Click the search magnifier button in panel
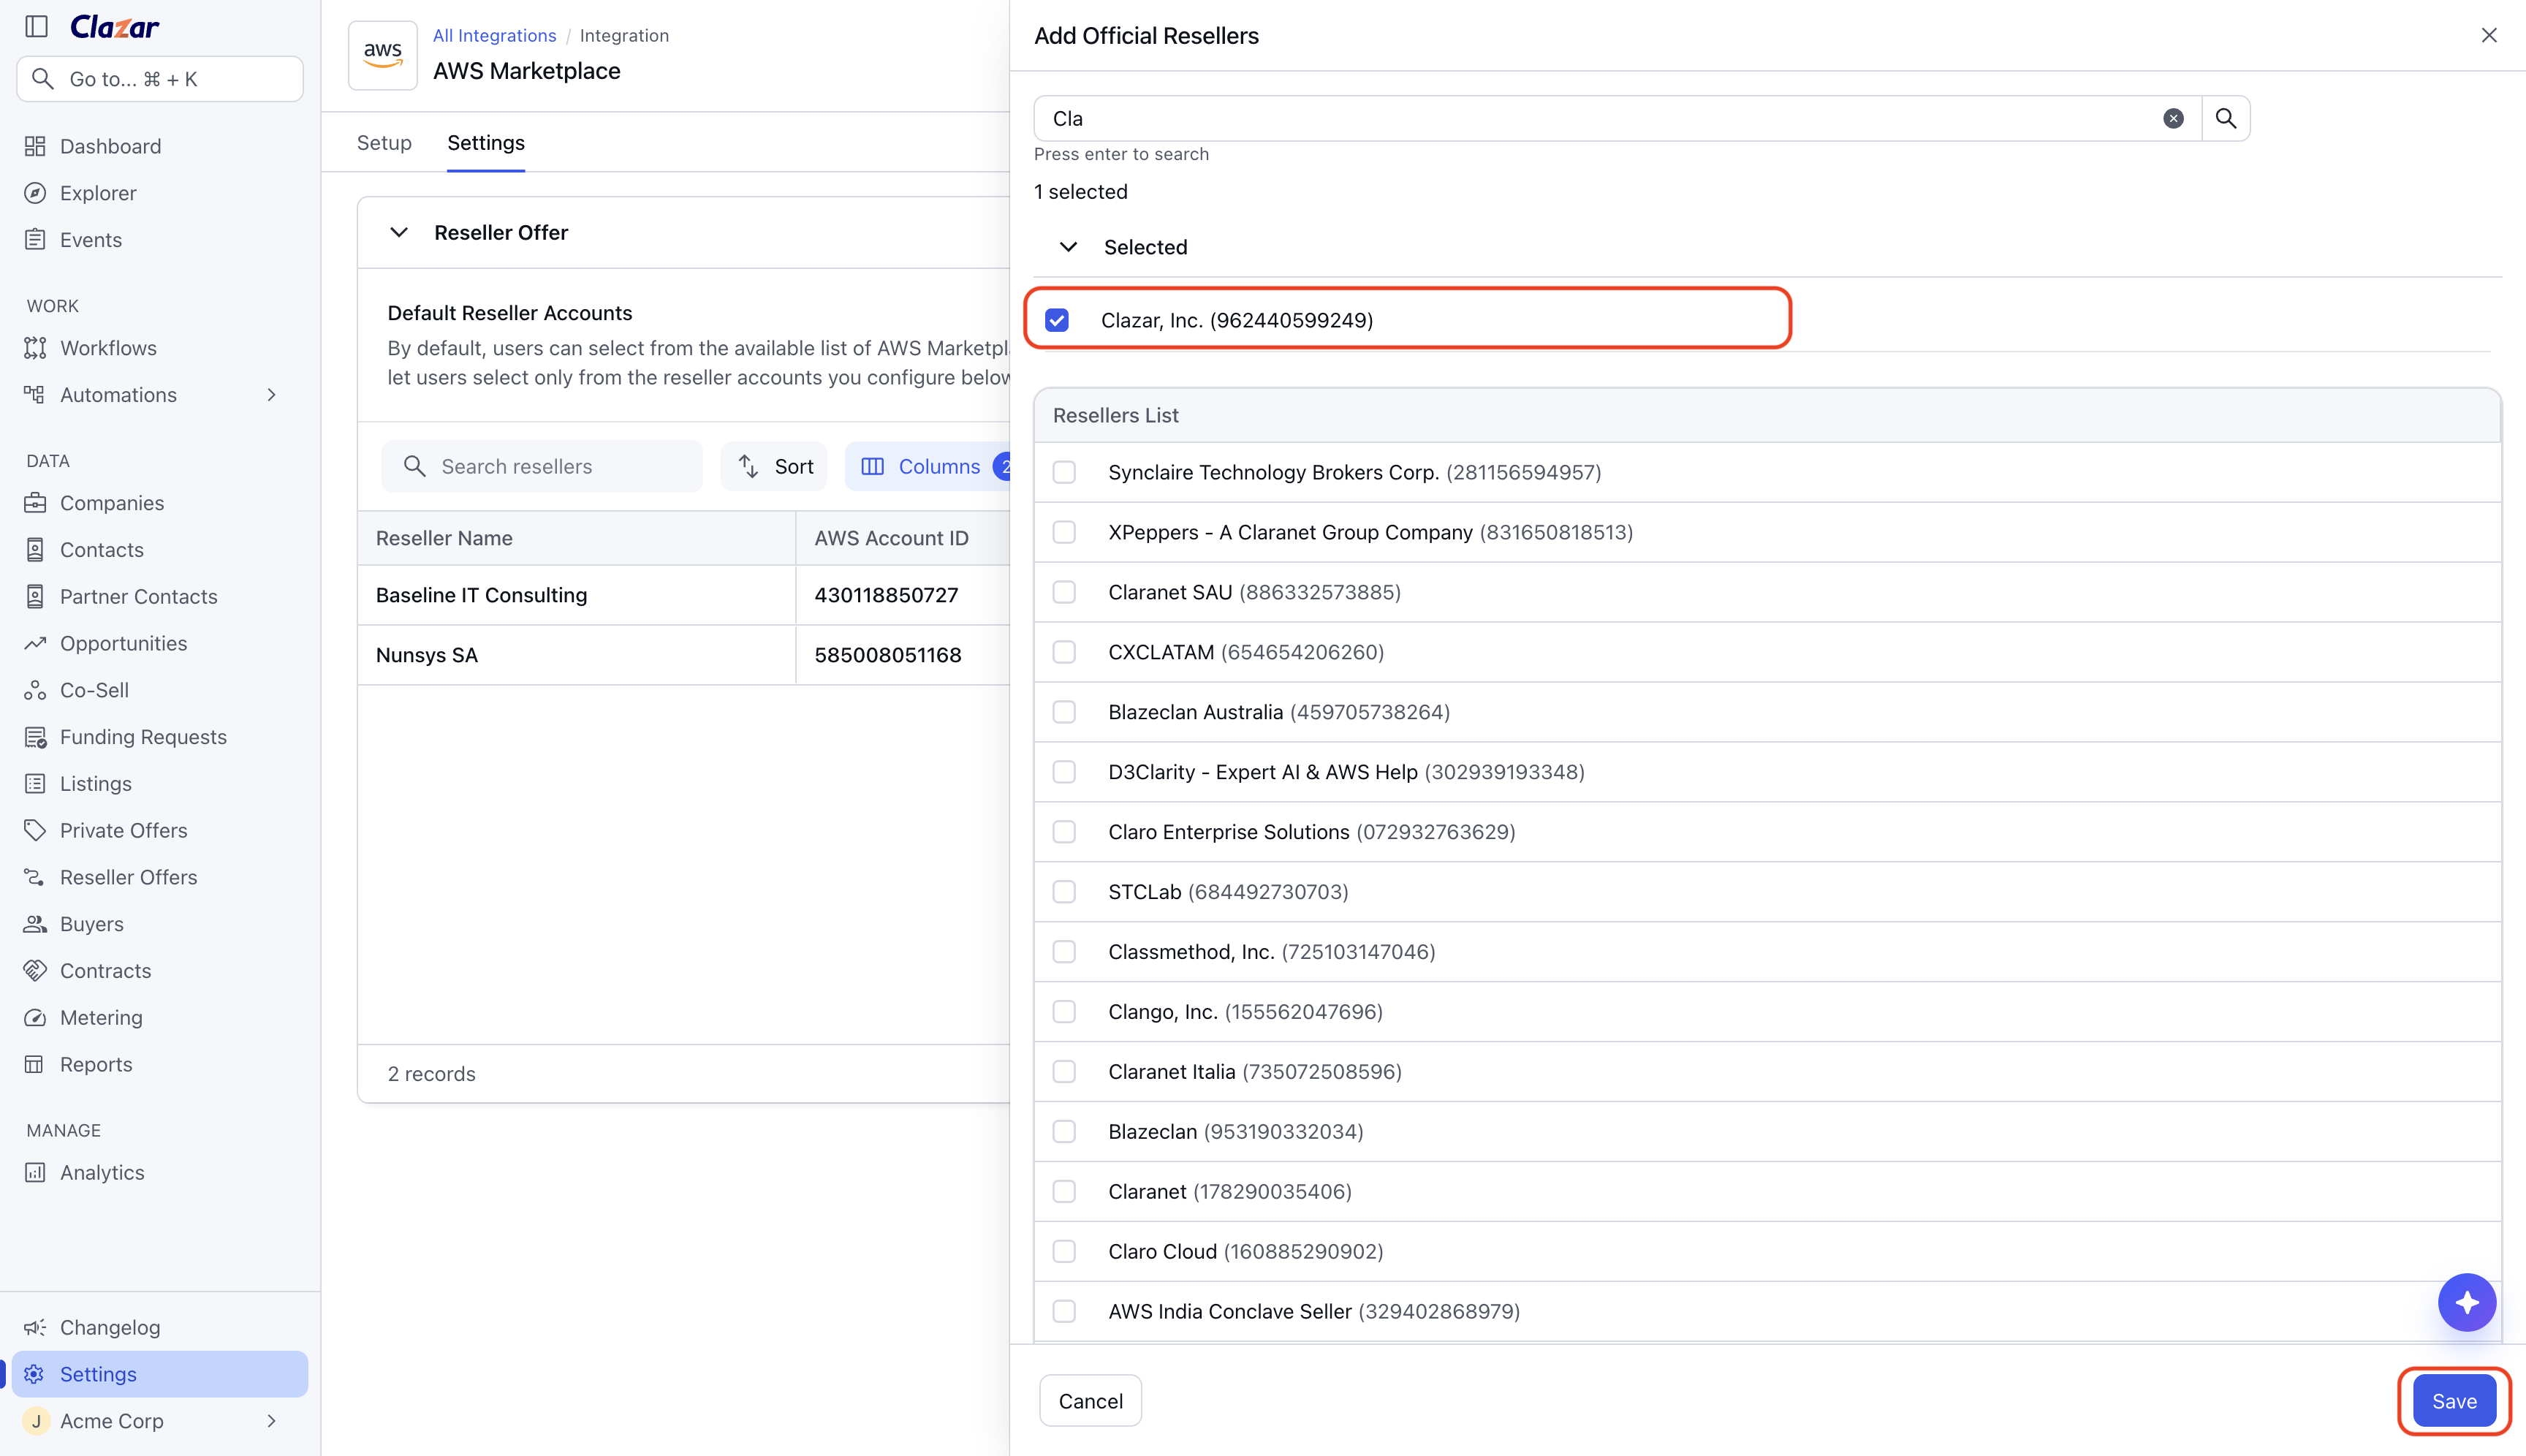2526x1456 pixels. point(2225,119)
